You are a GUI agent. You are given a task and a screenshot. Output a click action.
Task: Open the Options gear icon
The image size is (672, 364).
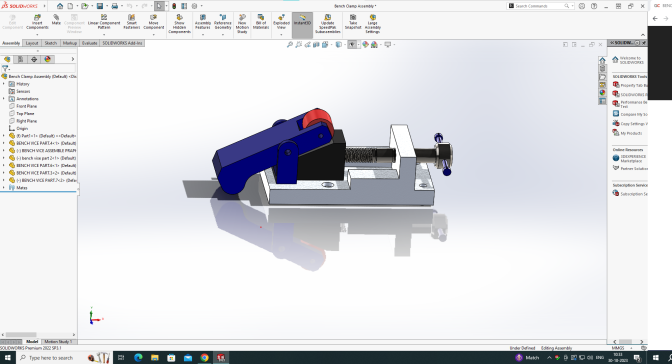coord(194,6)
